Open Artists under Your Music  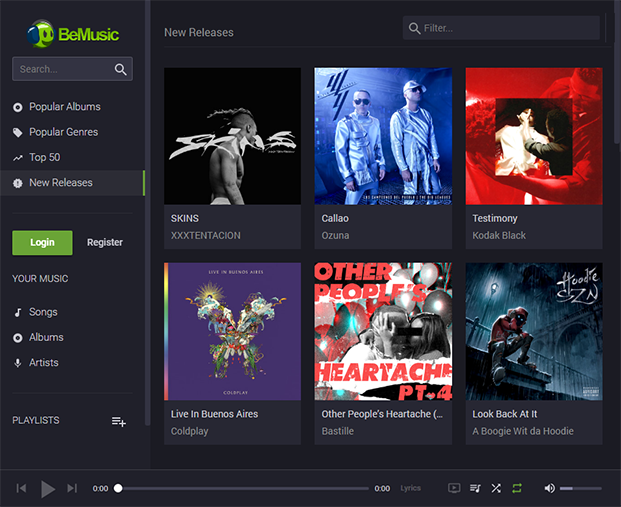[x=72, y=363]
